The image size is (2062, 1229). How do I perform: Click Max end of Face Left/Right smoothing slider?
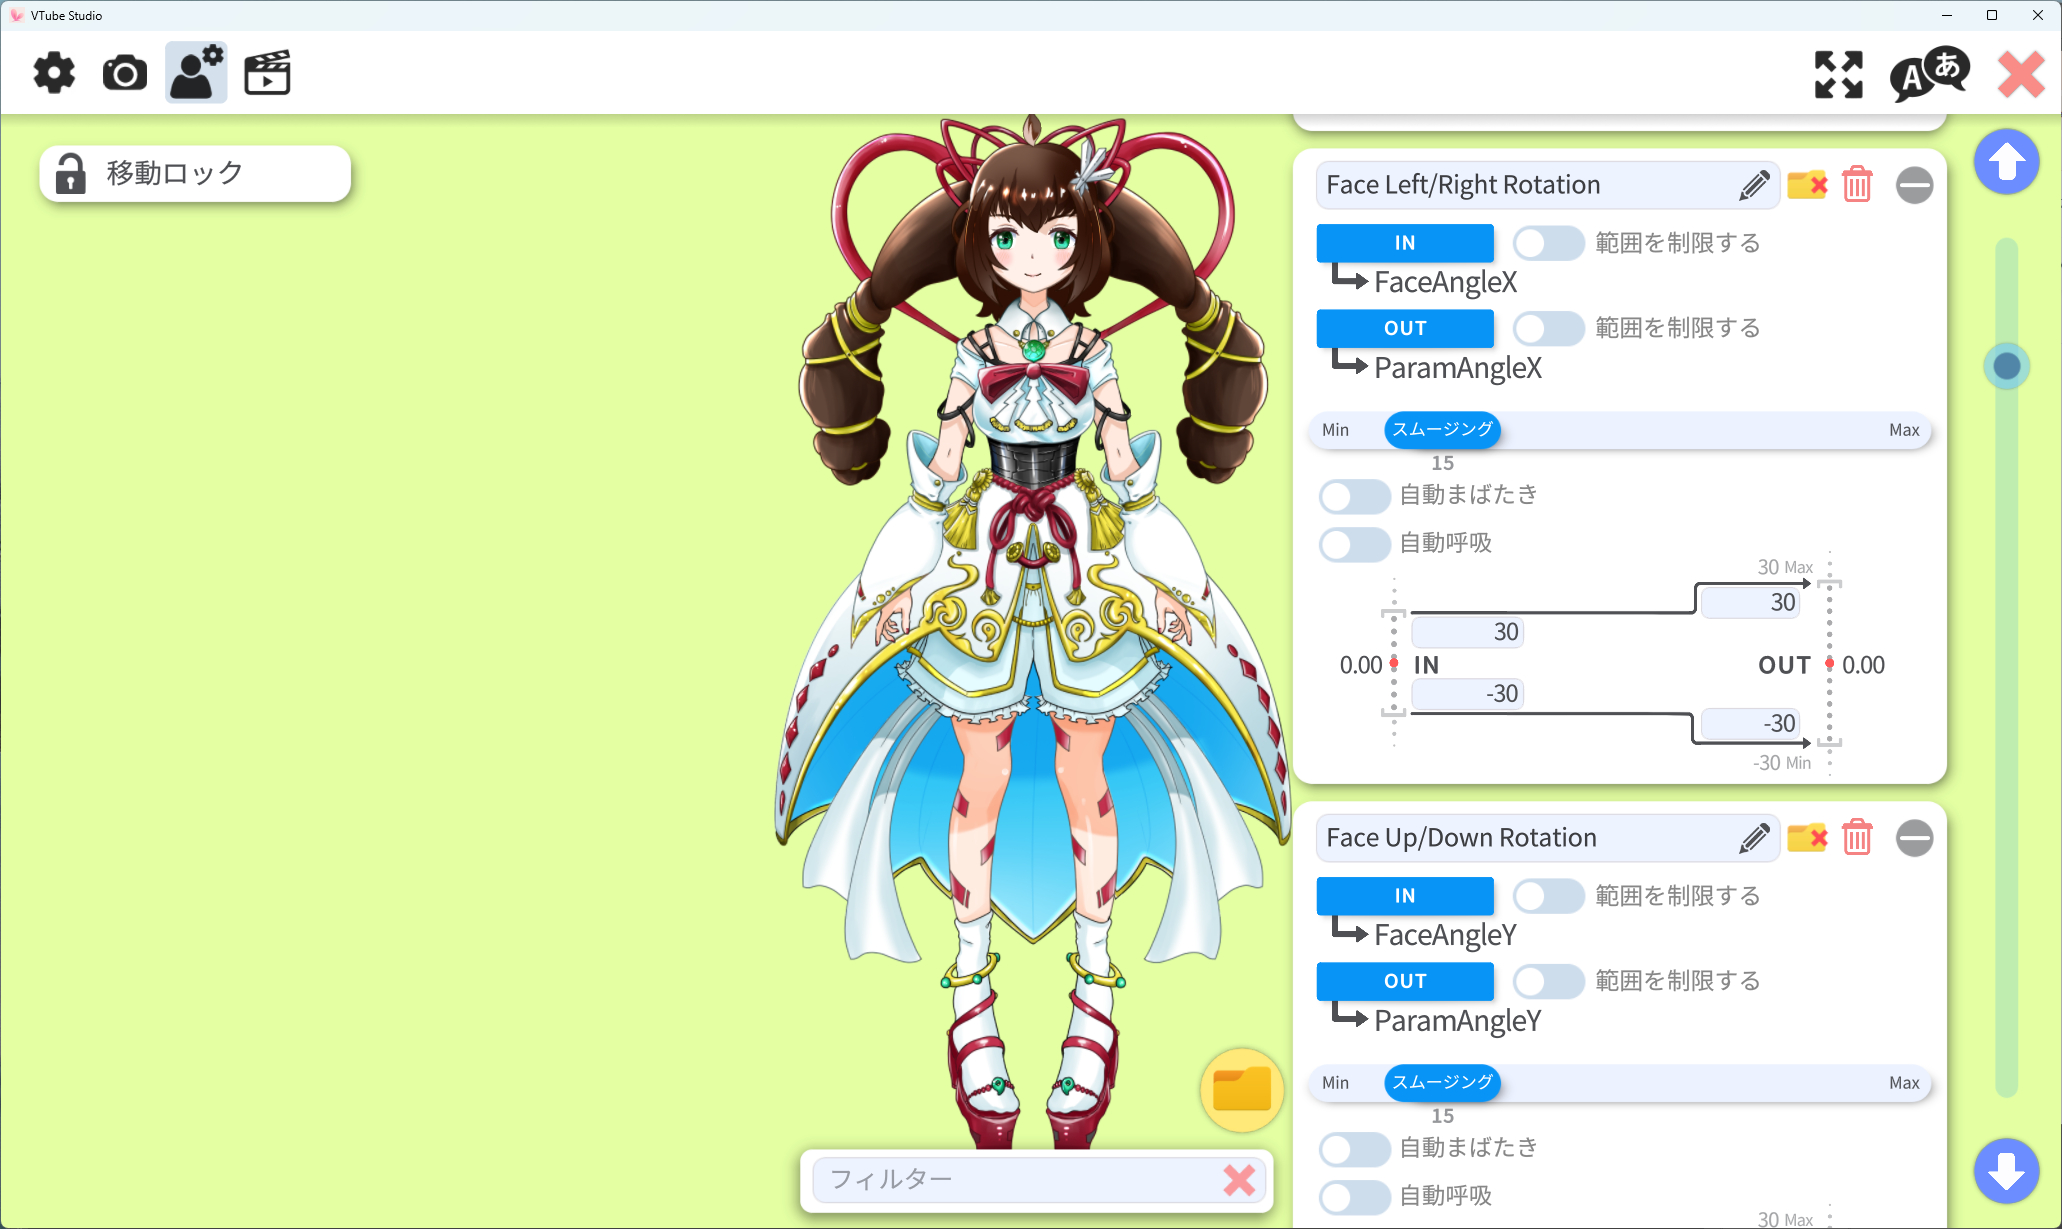pos(1903,430)
